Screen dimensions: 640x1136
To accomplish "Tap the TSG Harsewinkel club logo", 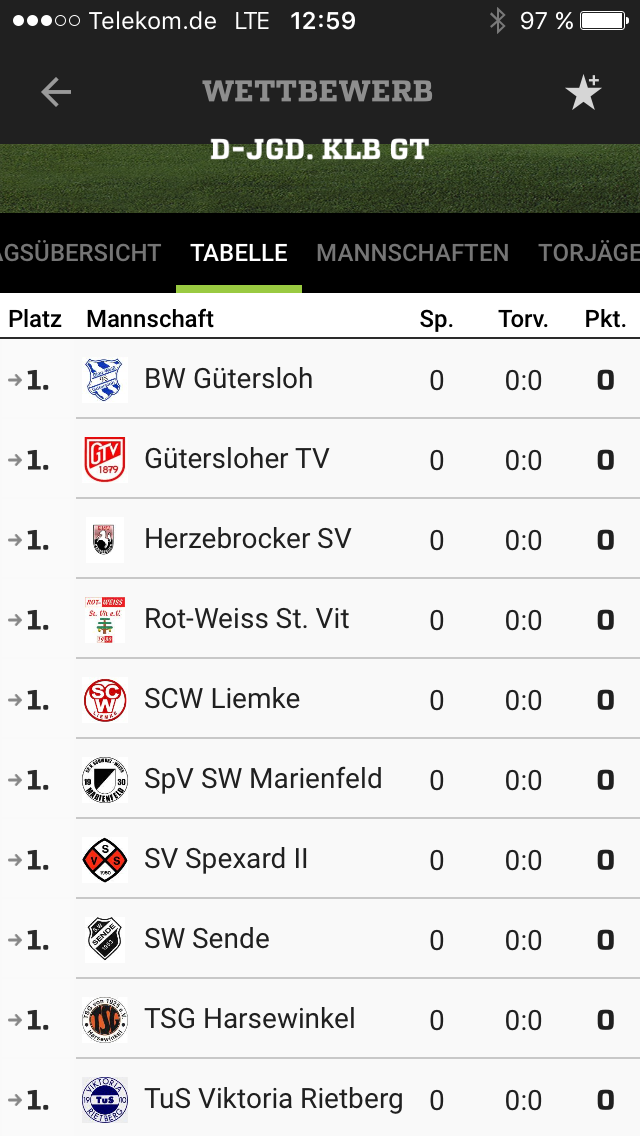I will tap(104, 1020).
